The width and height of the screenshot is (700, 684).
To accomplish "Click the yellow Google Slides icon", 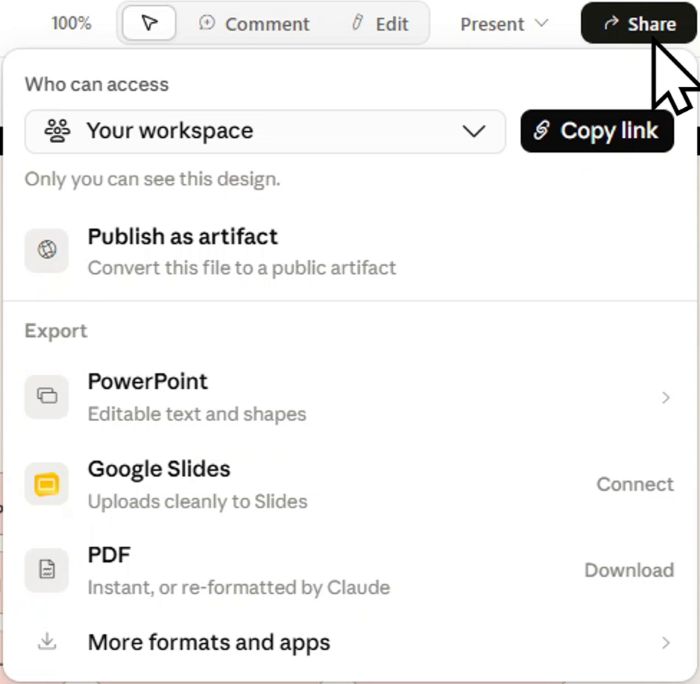I will (x=47, y=484).
